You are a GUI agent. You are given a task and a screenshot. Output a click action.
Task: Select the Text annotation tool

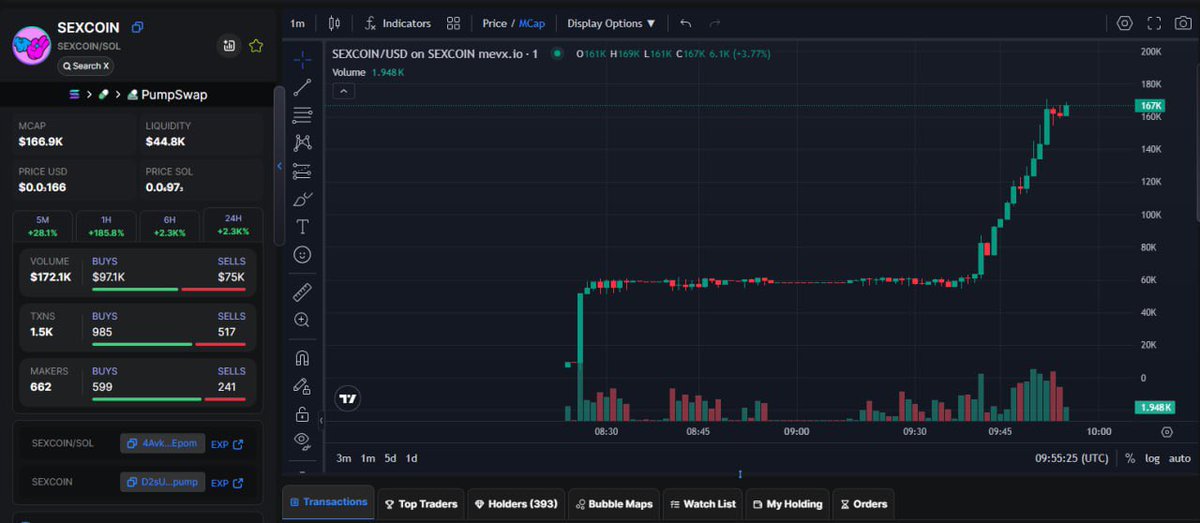coord(302,227)
